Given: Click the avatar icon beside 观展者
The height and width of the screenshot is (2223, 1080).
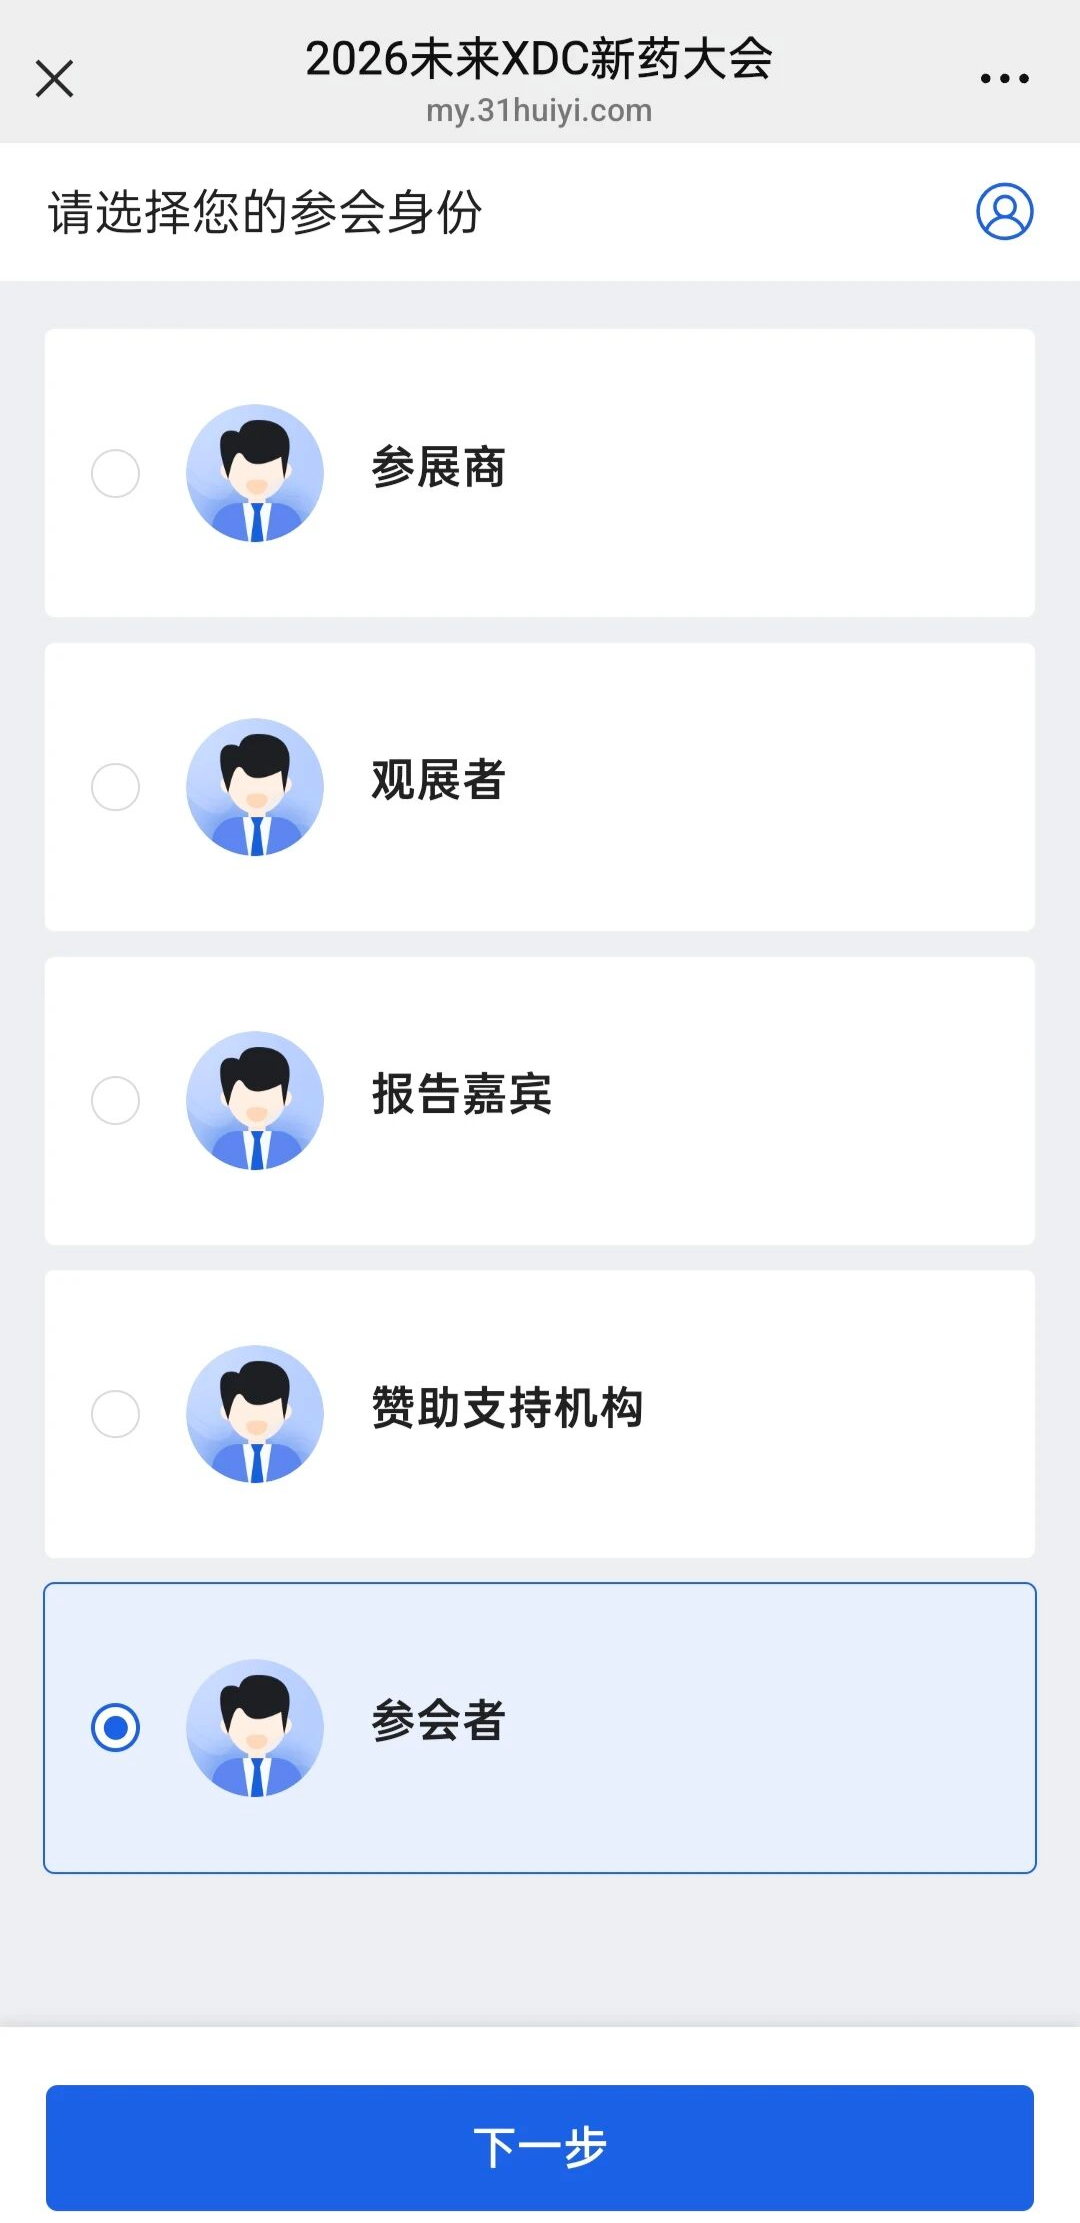Looking at the screenshot, I should pos(255,787).
